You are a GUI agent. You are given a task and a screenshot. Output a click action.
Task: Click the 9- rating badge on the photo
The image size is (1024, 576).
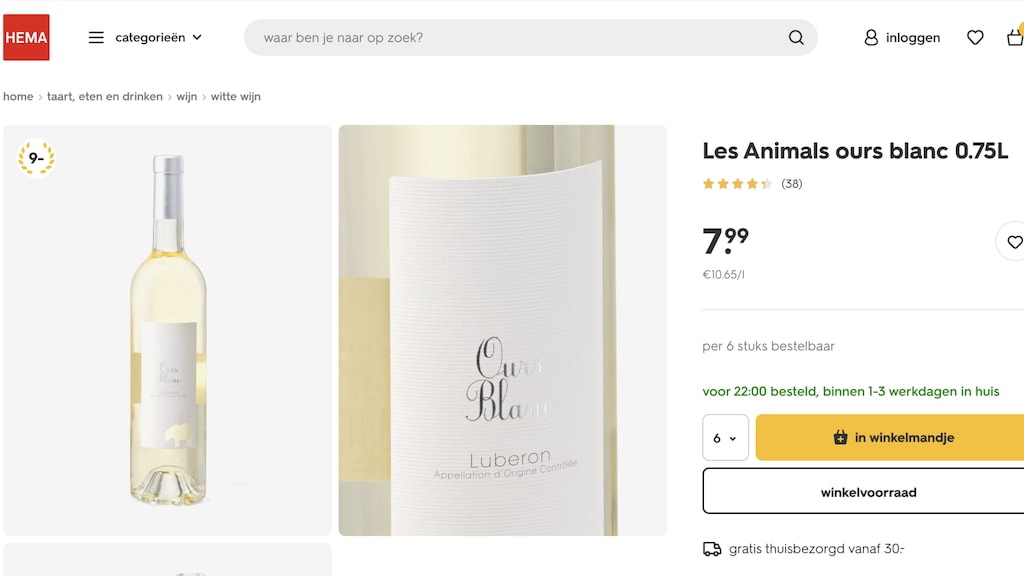36,158
